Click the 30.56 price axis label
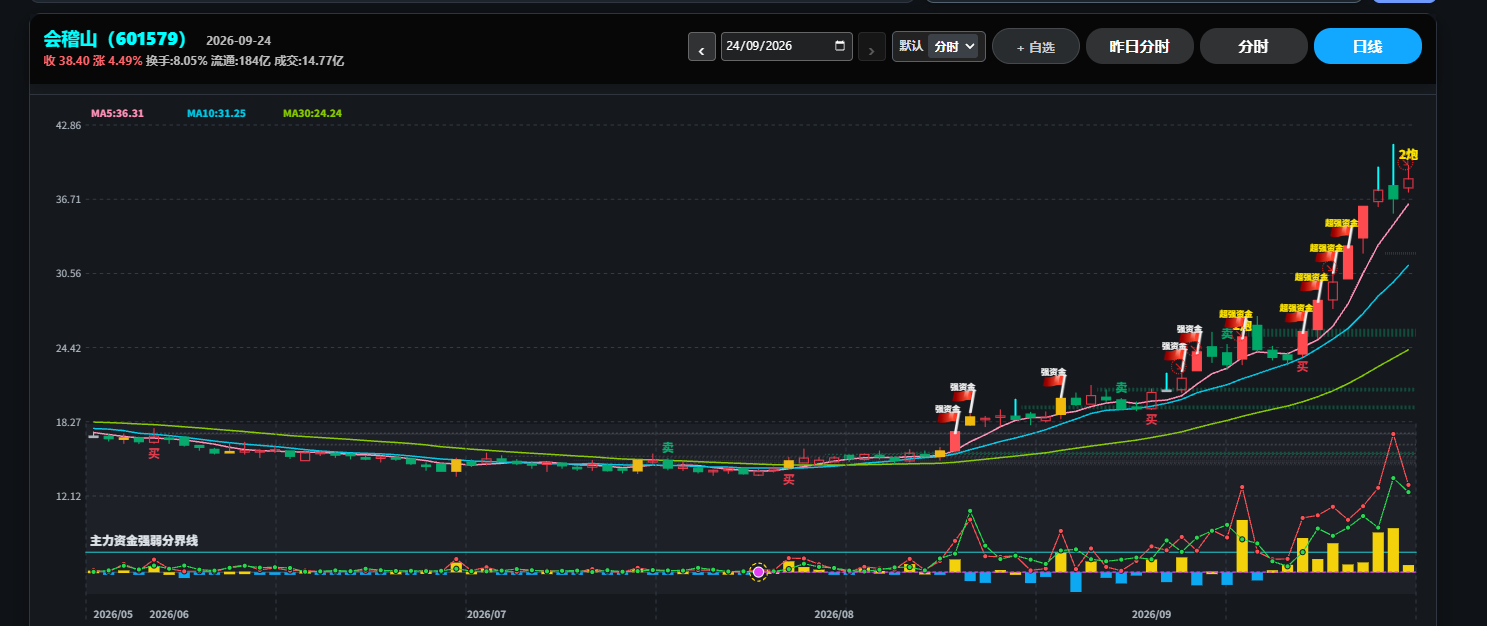This screenshot has height=626, width=1487. 69,274
